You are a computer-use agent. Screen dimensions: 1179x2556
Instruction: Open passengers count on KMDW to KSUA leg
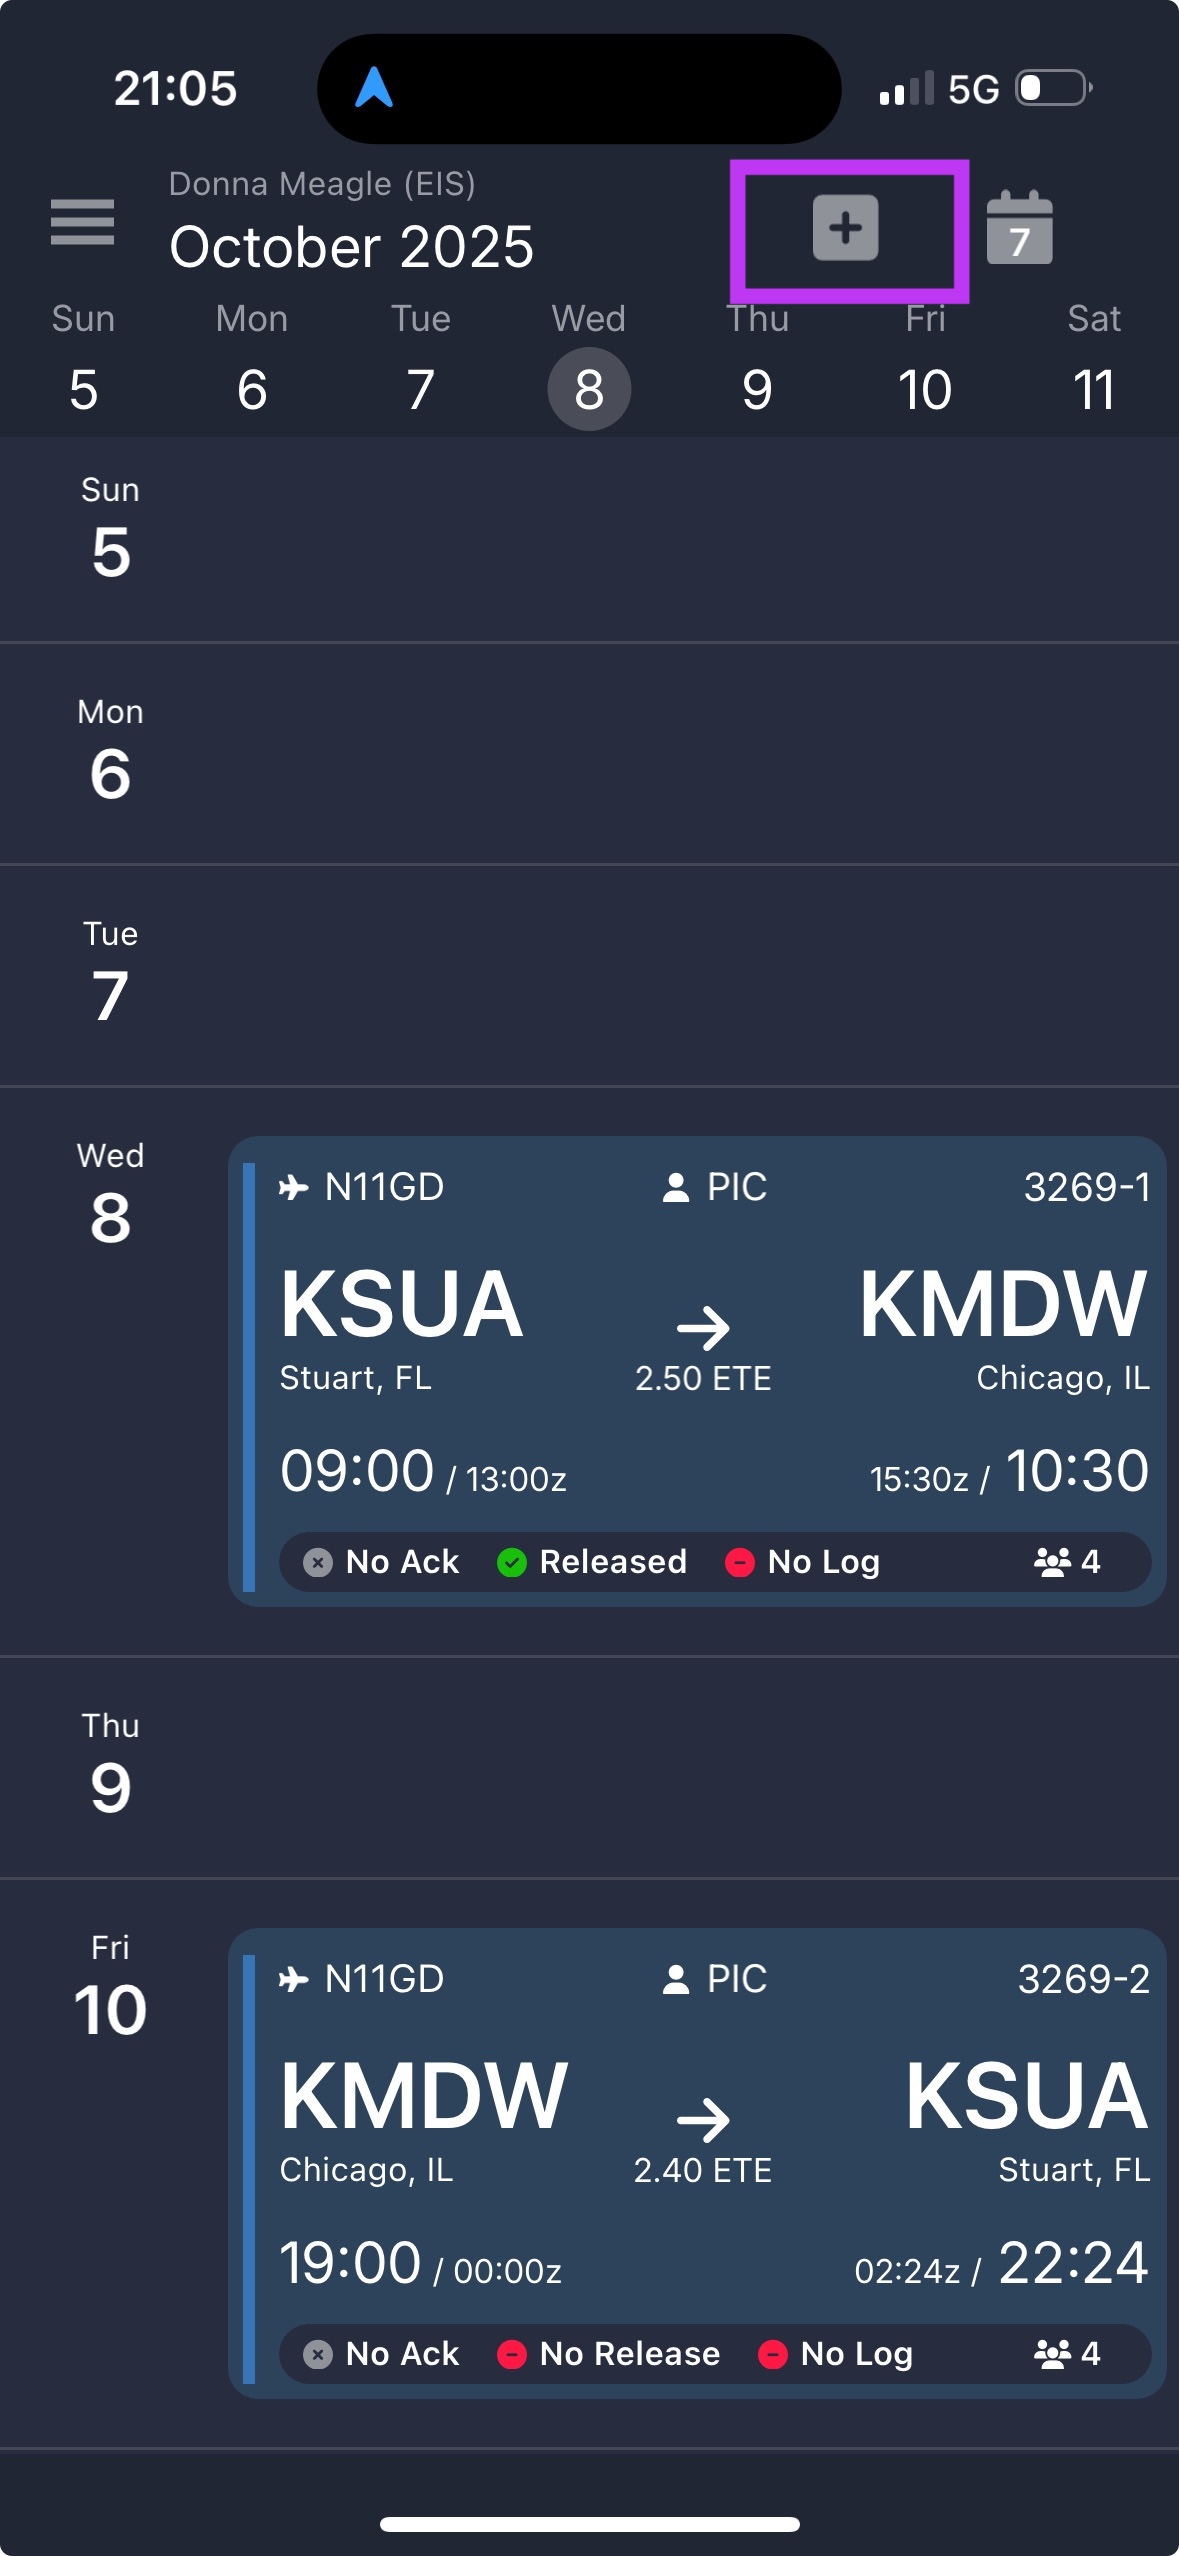[1066, 2354]
